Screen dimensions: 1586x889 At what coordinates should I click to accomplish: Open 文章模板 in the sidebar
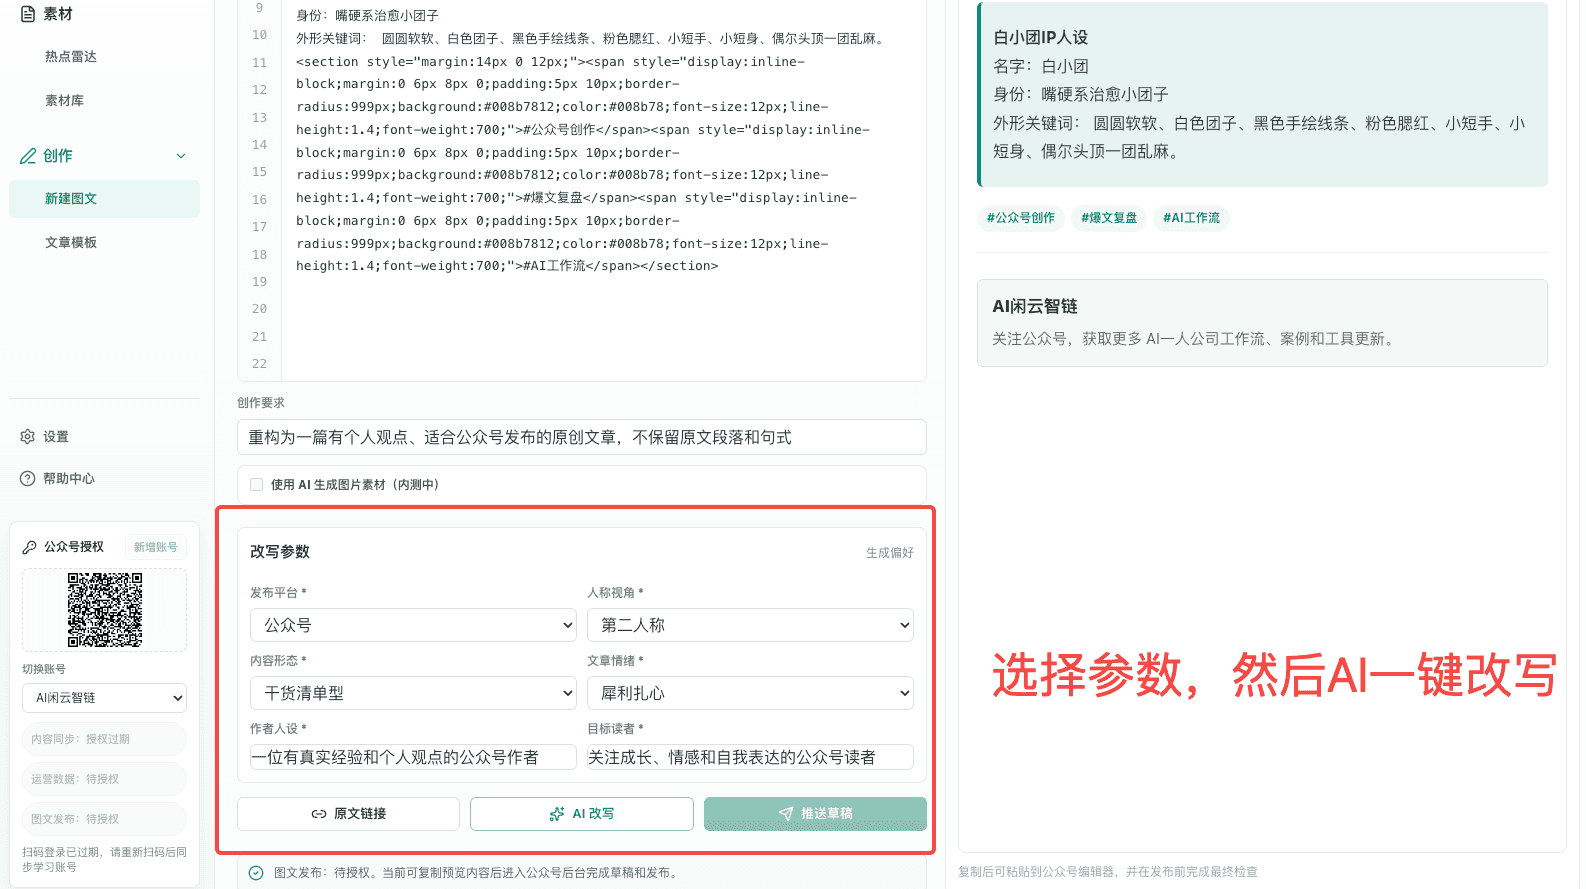[x=71, y=243]
